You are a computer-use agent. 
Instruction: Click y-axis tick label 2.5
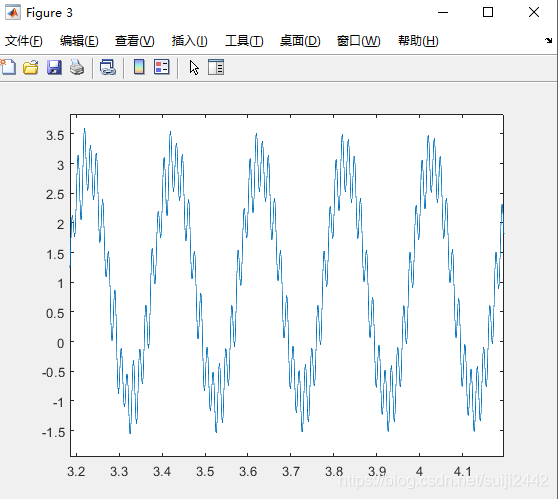point(55,195)
